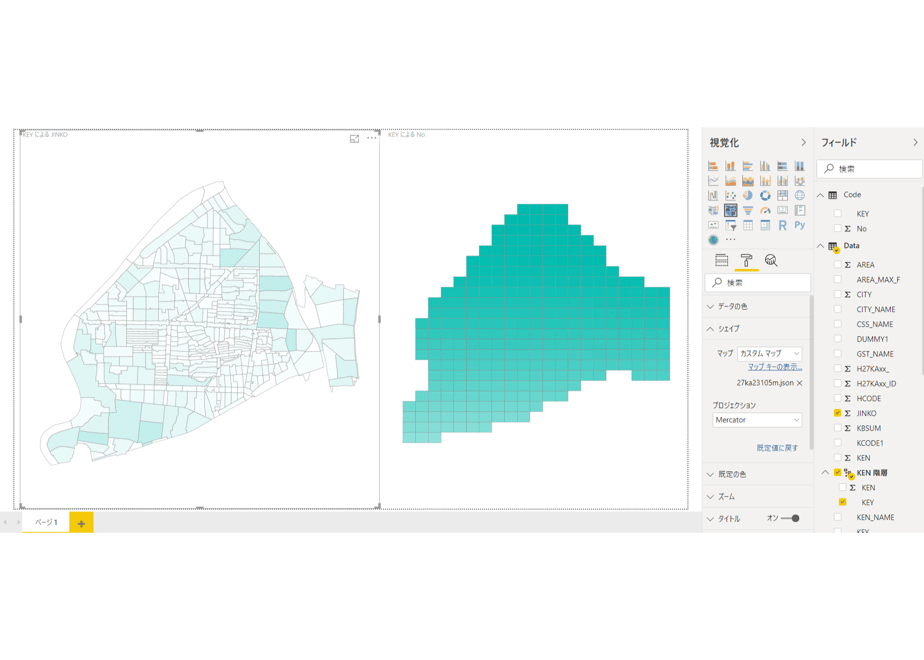Screen dimensions: 924x660
Task: Click the fields search input box
Action: click(x=870, y=169)
